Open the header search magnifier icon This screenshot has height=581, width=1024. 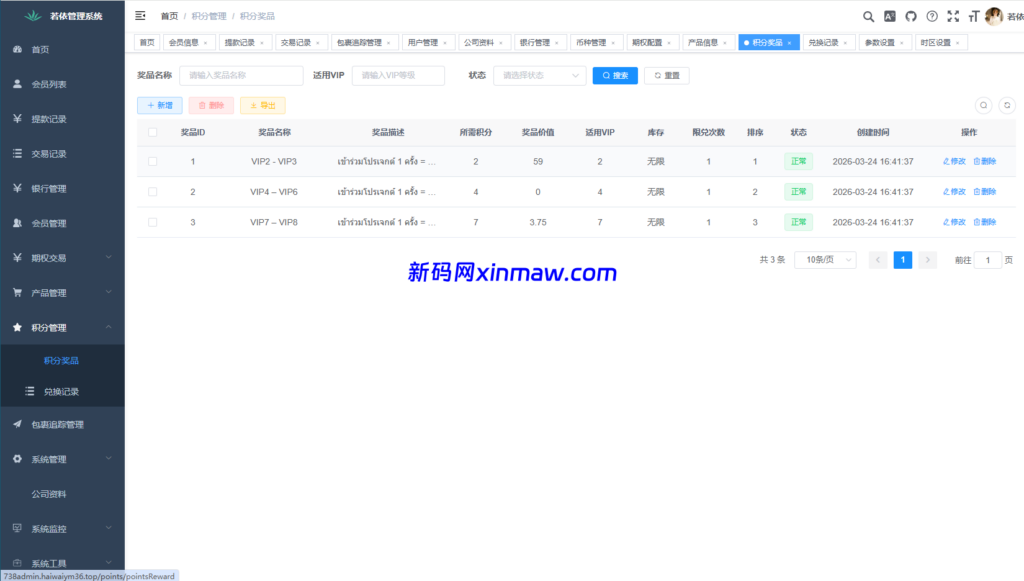868,16
